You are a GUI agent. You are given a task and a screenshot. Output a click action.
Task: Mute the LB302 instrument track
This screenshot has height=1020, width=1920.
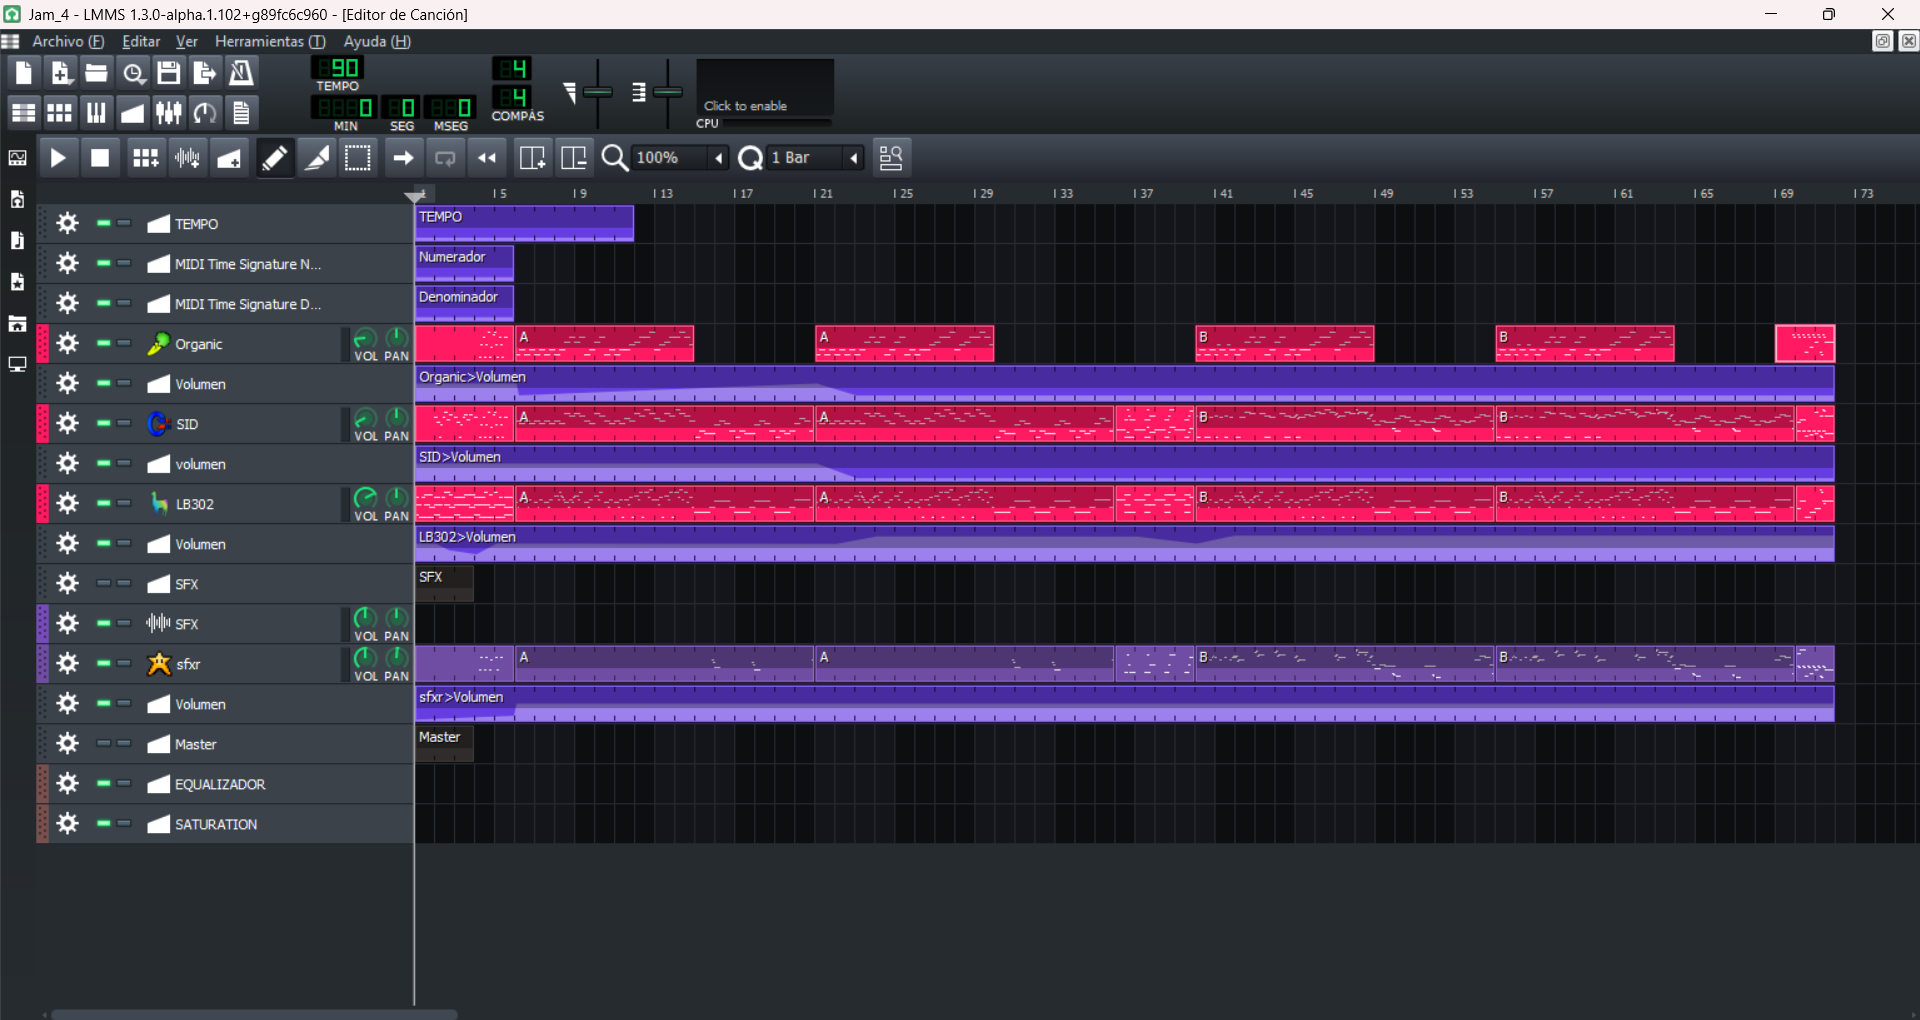click(x=103, y=503)
